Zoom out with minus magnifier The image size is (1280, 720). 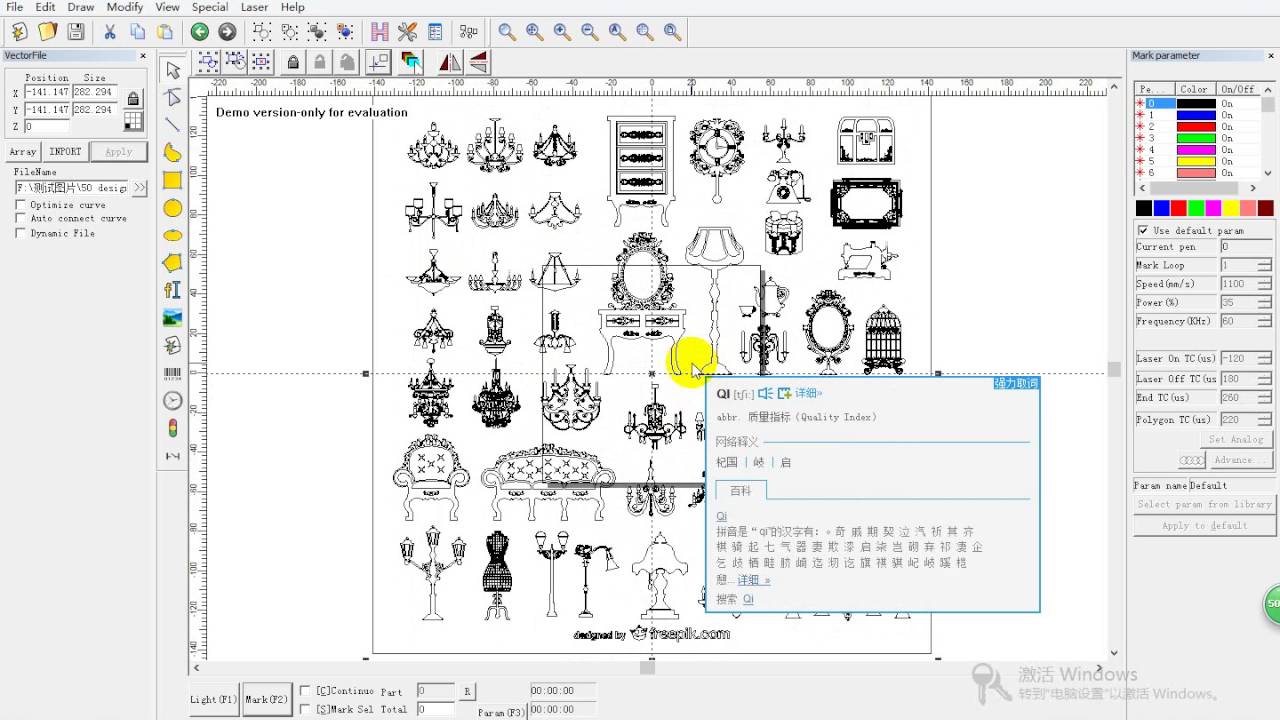590,32
